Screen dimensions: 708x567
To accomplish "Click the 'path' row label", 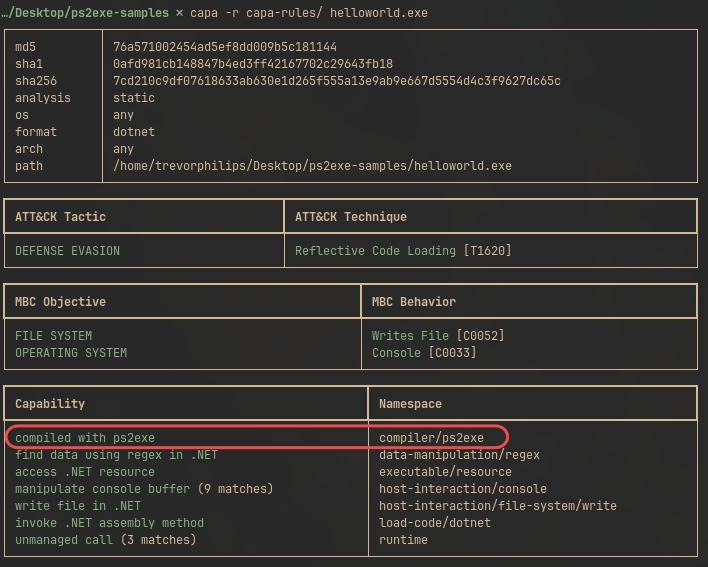I will [x=29, y=166].
